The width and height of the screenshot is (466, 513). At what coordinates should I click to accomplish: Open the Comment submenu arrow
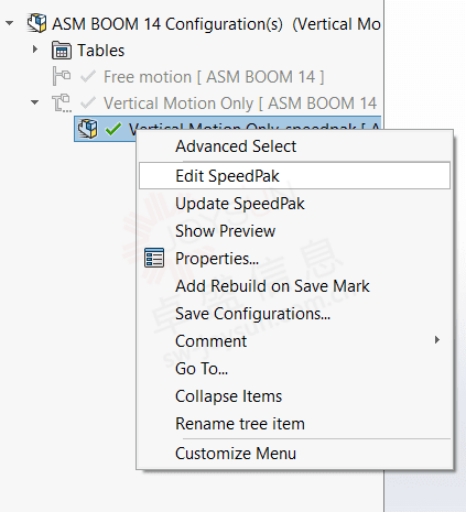pyautogui.click(x=437, y=340)
